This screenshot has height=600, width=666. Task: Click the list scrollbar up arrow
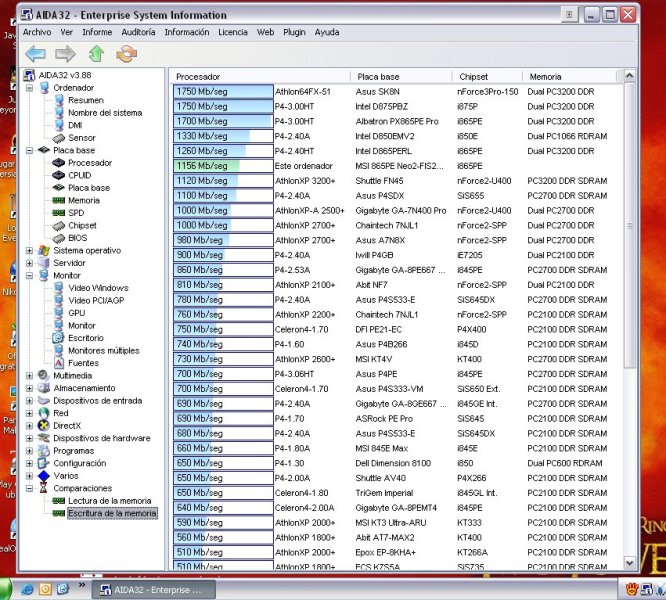[629, 76]
